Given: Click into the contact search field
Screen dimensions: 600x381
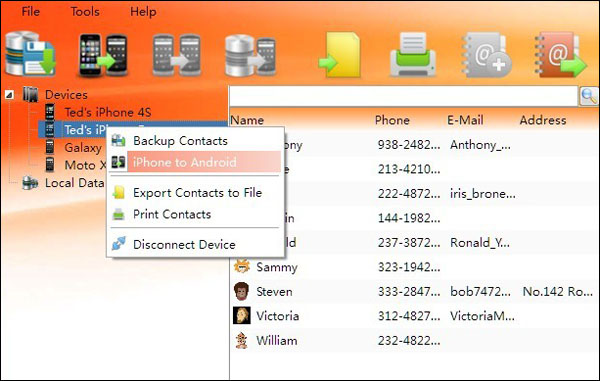Looking at the screenshot, I should (403, 96).
